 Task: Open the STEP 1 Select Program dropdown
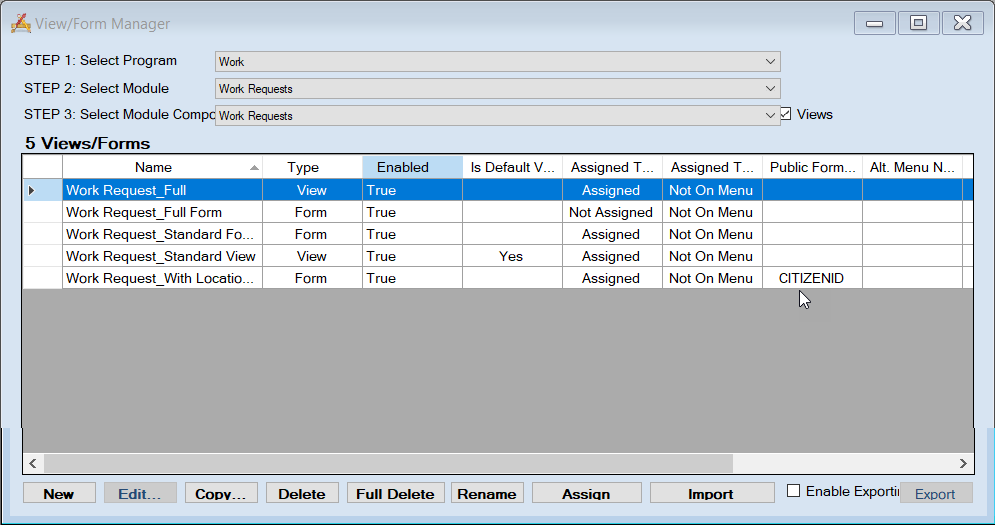pyautogui.click(x=498, y=62)
